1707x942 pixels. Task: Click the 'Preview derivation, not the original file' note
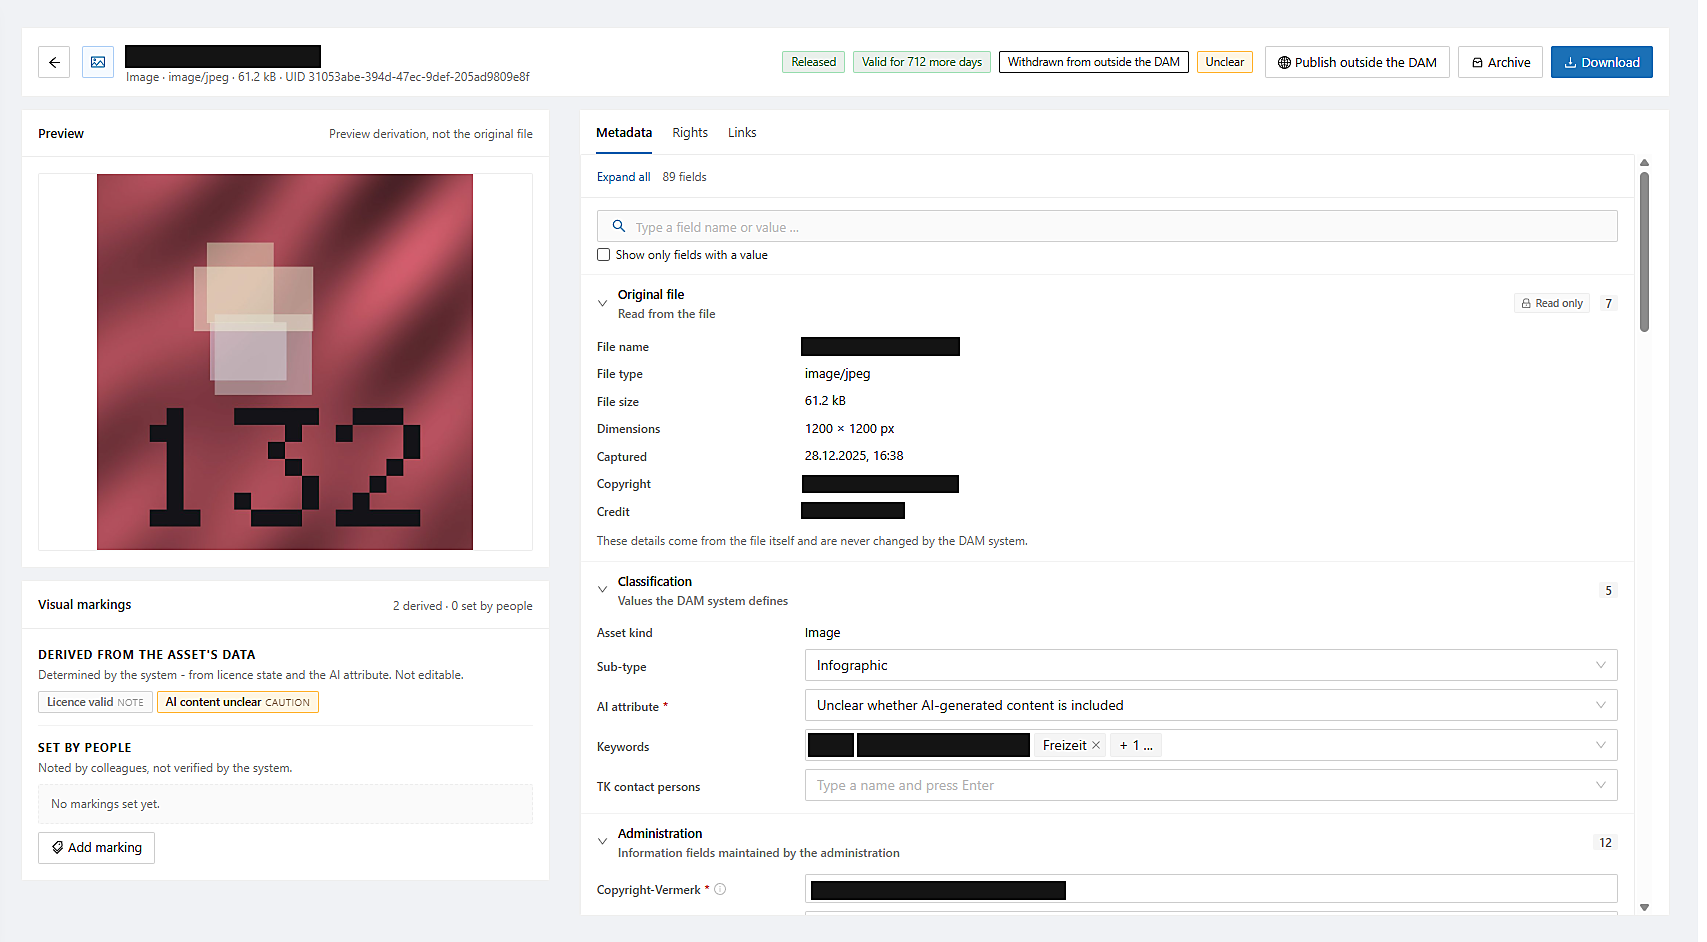tap(431, 134)
